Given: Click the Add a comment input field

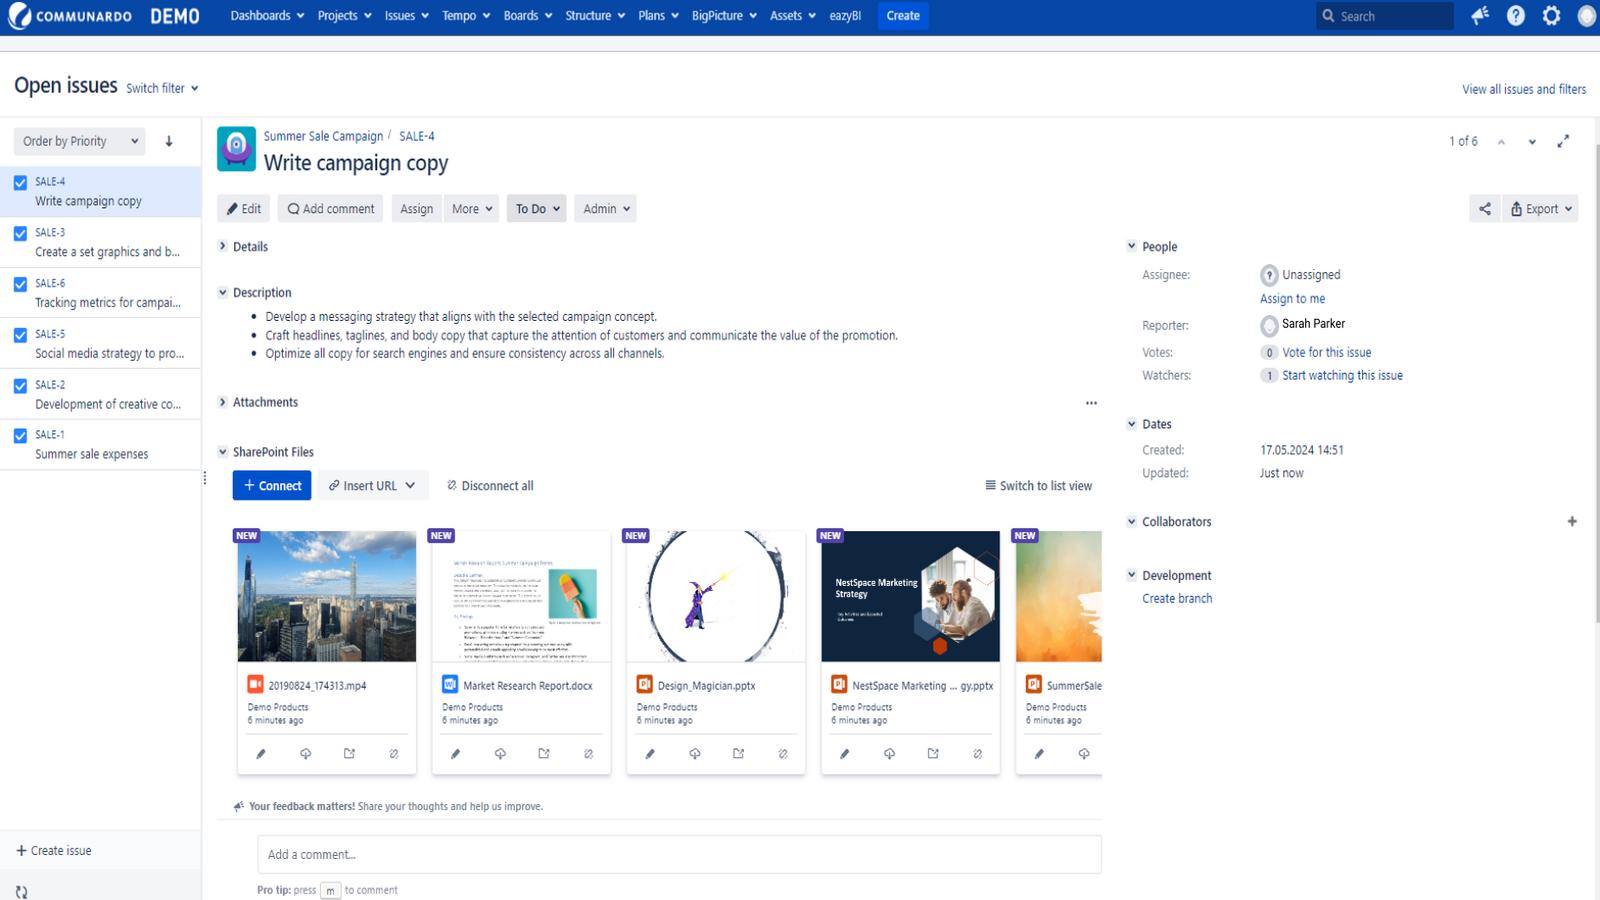Looking at the screenshot, I should coord(679,855).
